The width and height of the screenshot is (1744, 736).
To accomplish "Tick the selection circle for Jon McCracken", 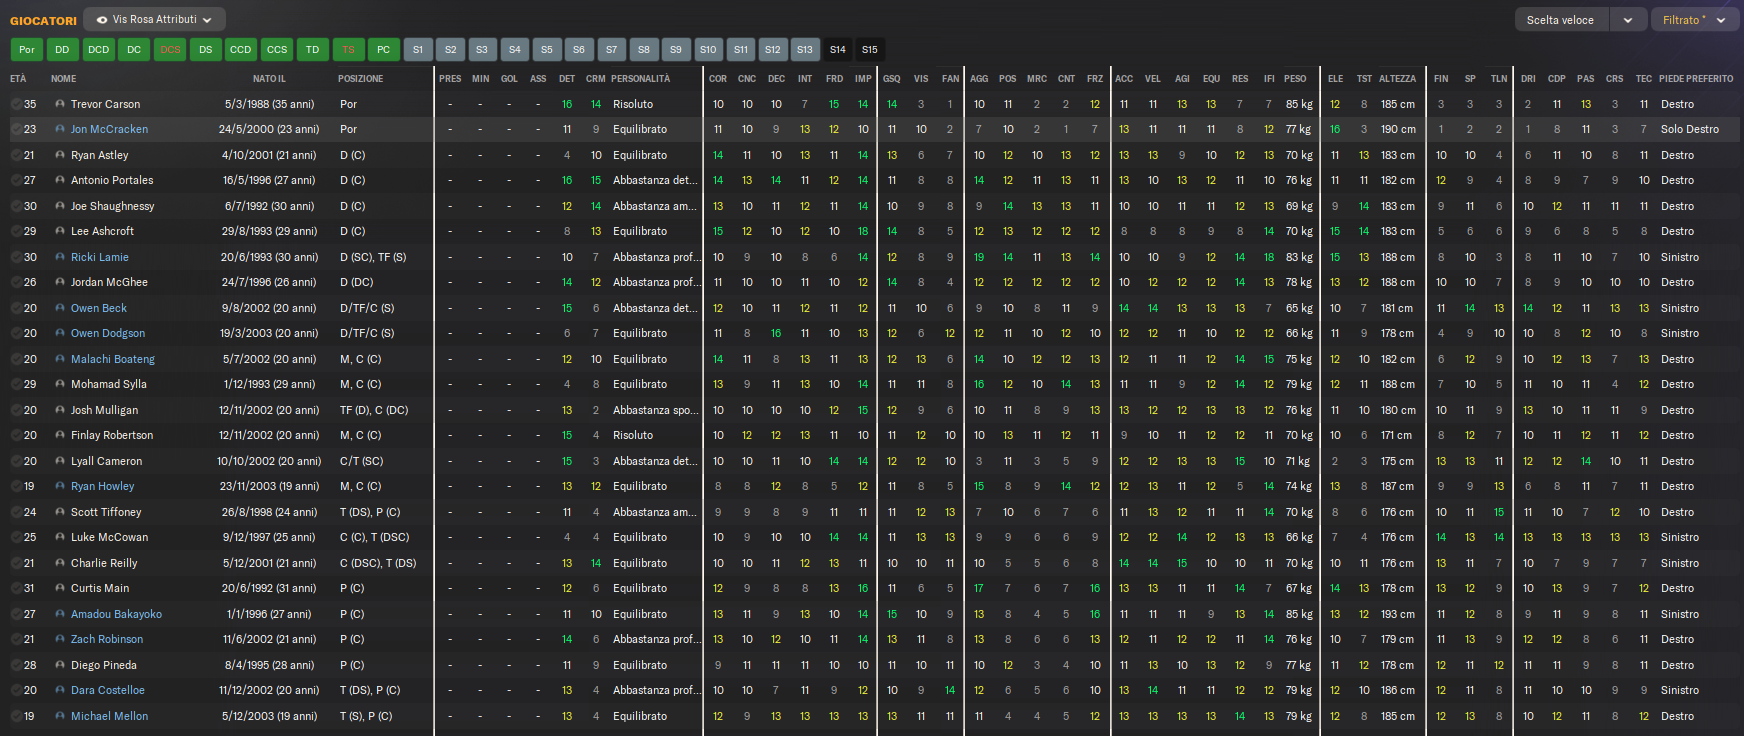I will tap(16, 130).
